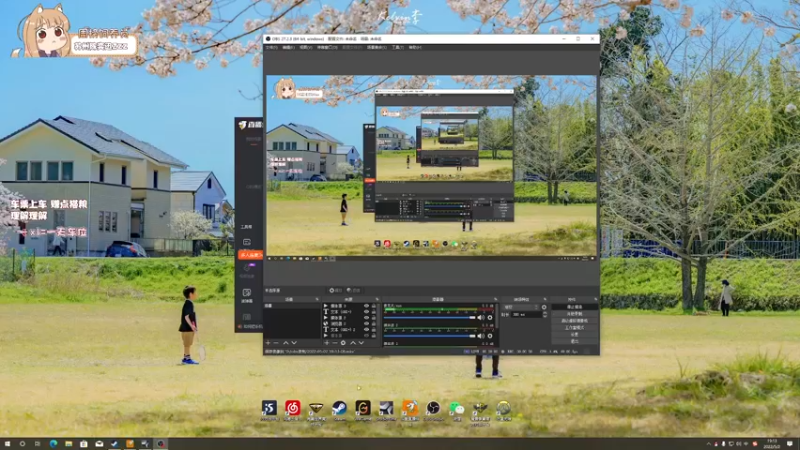Image resolution: width=800 pixels, height=450 pixels.
Task: Mute the second audio mixer channel
Action: (481, 336)
